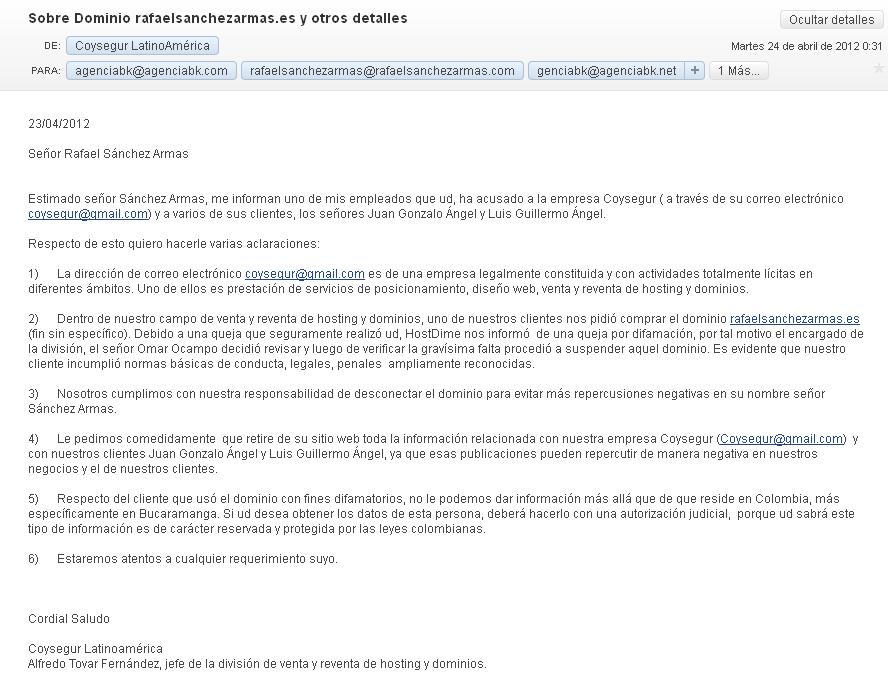The height and width of the screenshot is (693, 888).
Task: Select the agenciabk@agenciabk.com recipient chip
Action: click(x=151, y=71)
